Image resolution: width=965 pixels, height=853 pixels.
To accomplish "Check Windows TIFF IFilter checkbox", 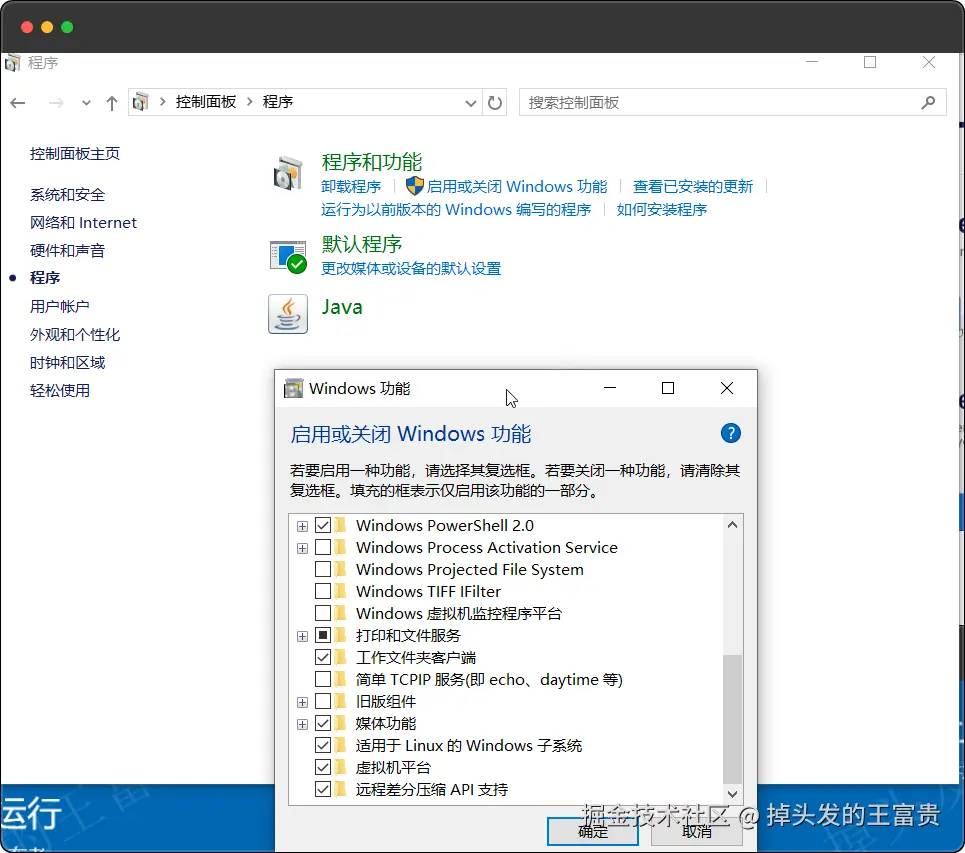I will point(323,591).
